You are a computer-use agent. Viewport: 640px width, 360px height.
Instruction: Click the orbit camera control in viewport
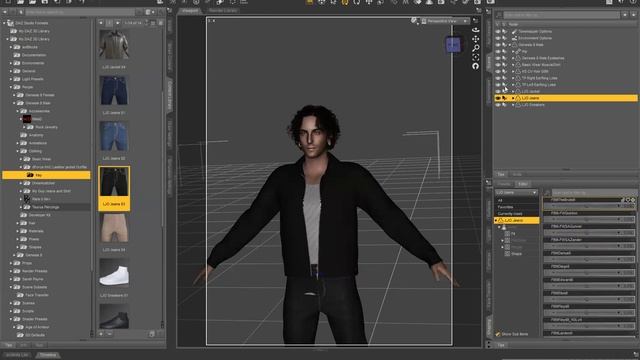point(476,30)
